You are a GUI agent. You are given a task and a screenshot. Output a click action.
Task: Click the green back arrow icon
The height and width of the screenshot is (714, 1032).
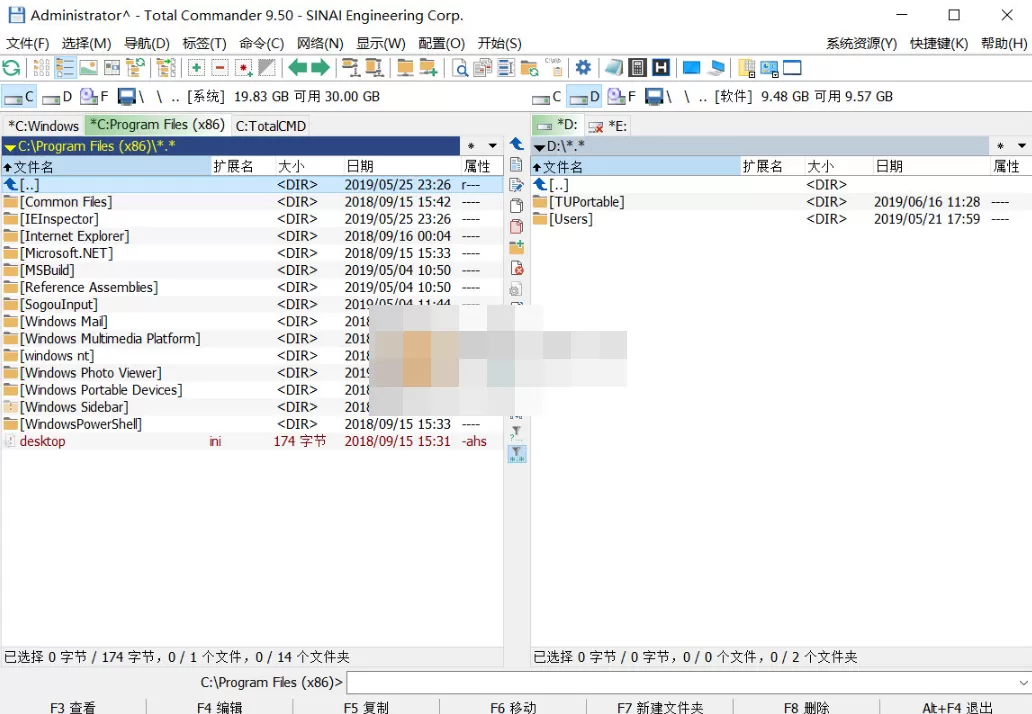coord(297,68)
